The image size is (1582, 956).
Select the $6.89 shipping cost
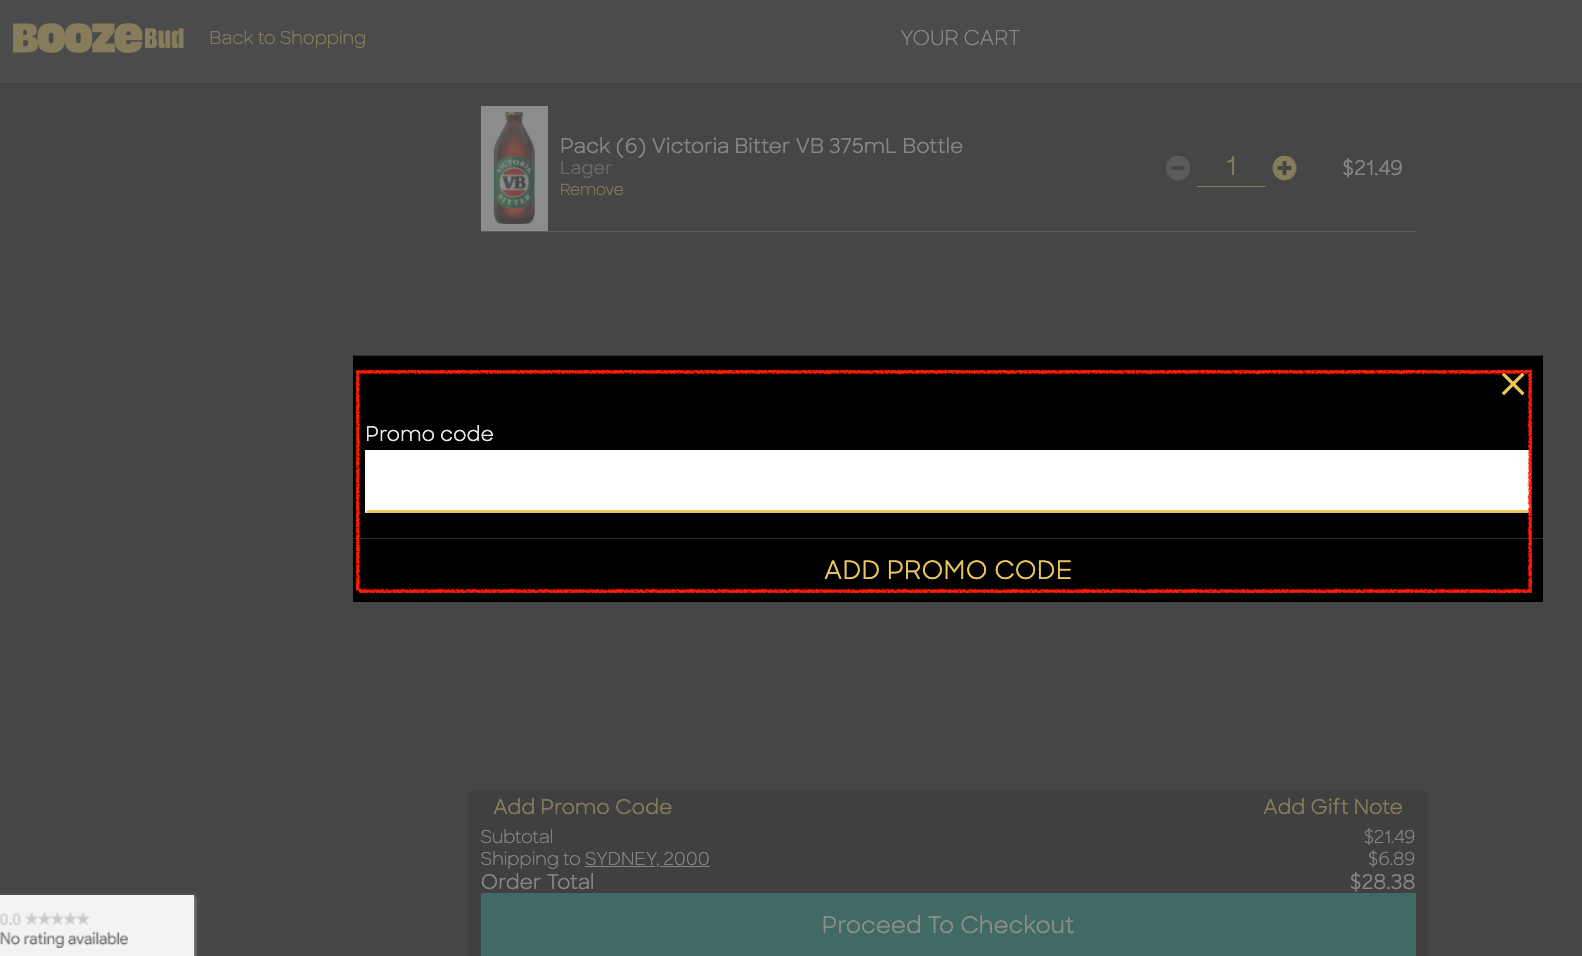pos(1391,859)
